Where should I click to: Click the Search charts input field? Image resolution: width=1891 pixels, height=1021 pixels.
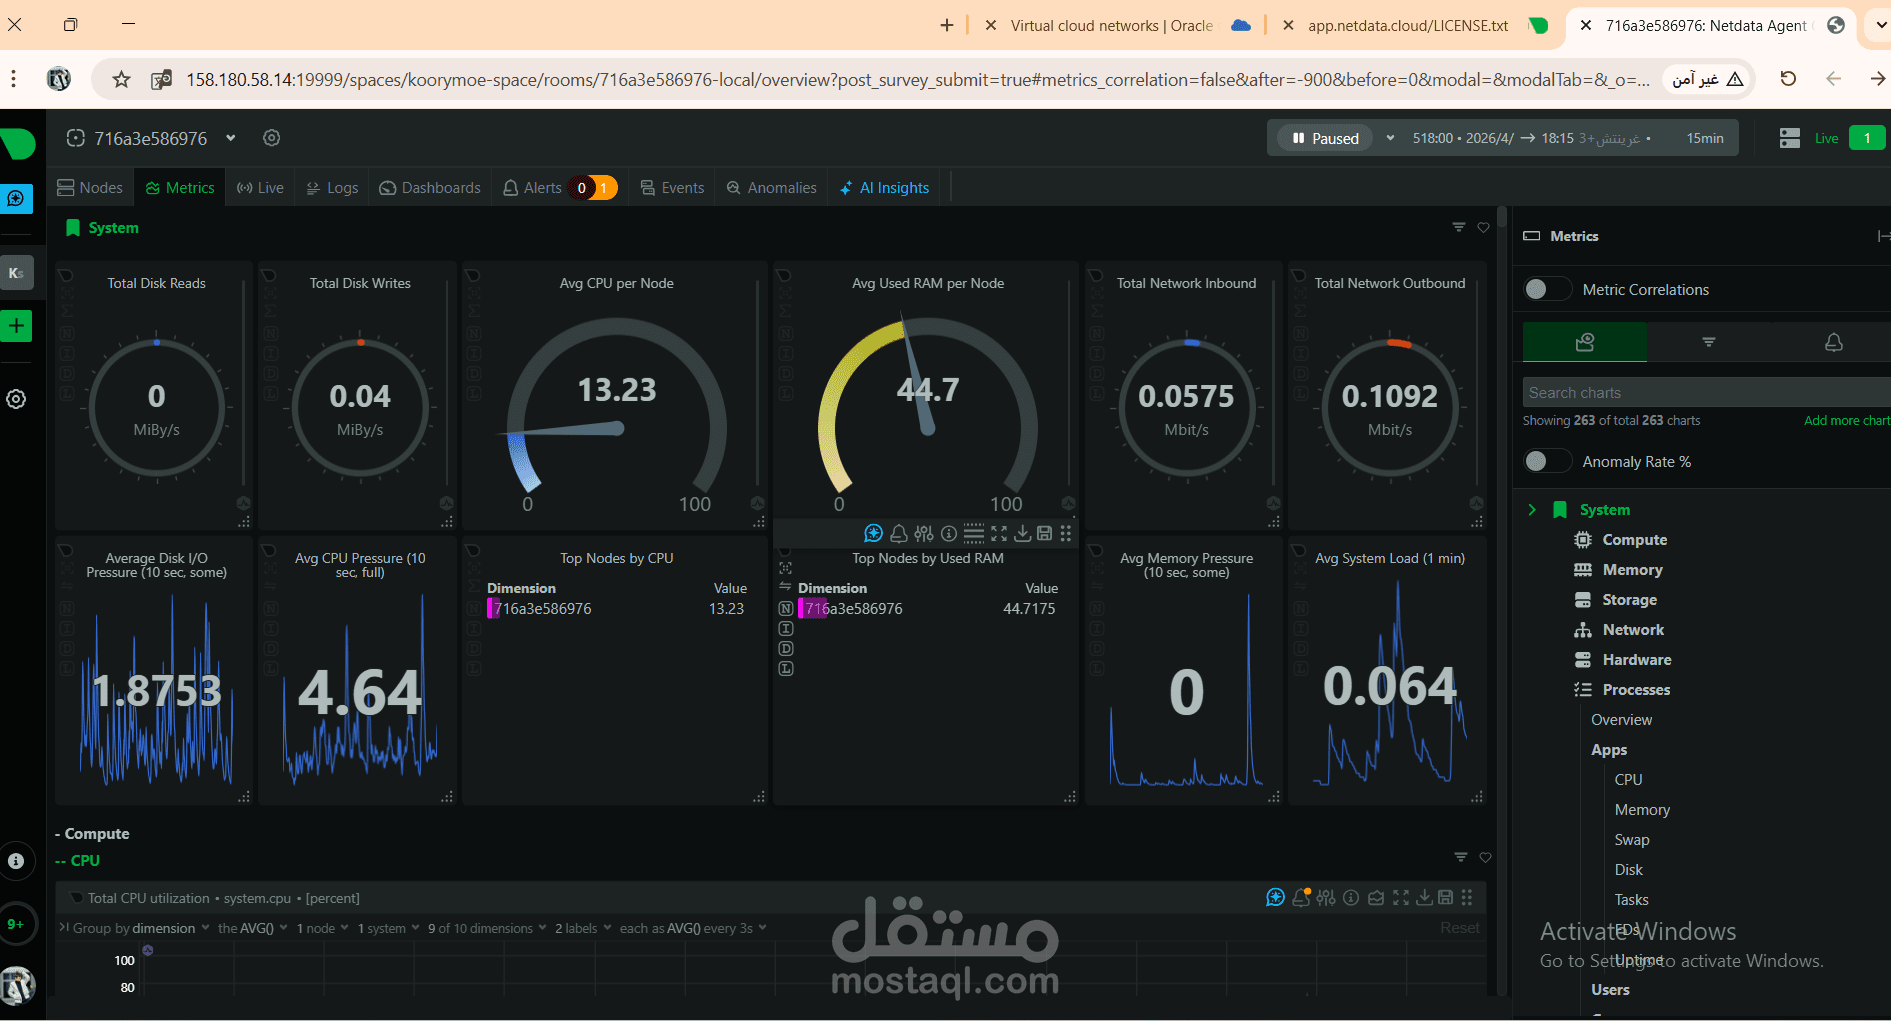pyautogui.click(x=1706, y=392)
